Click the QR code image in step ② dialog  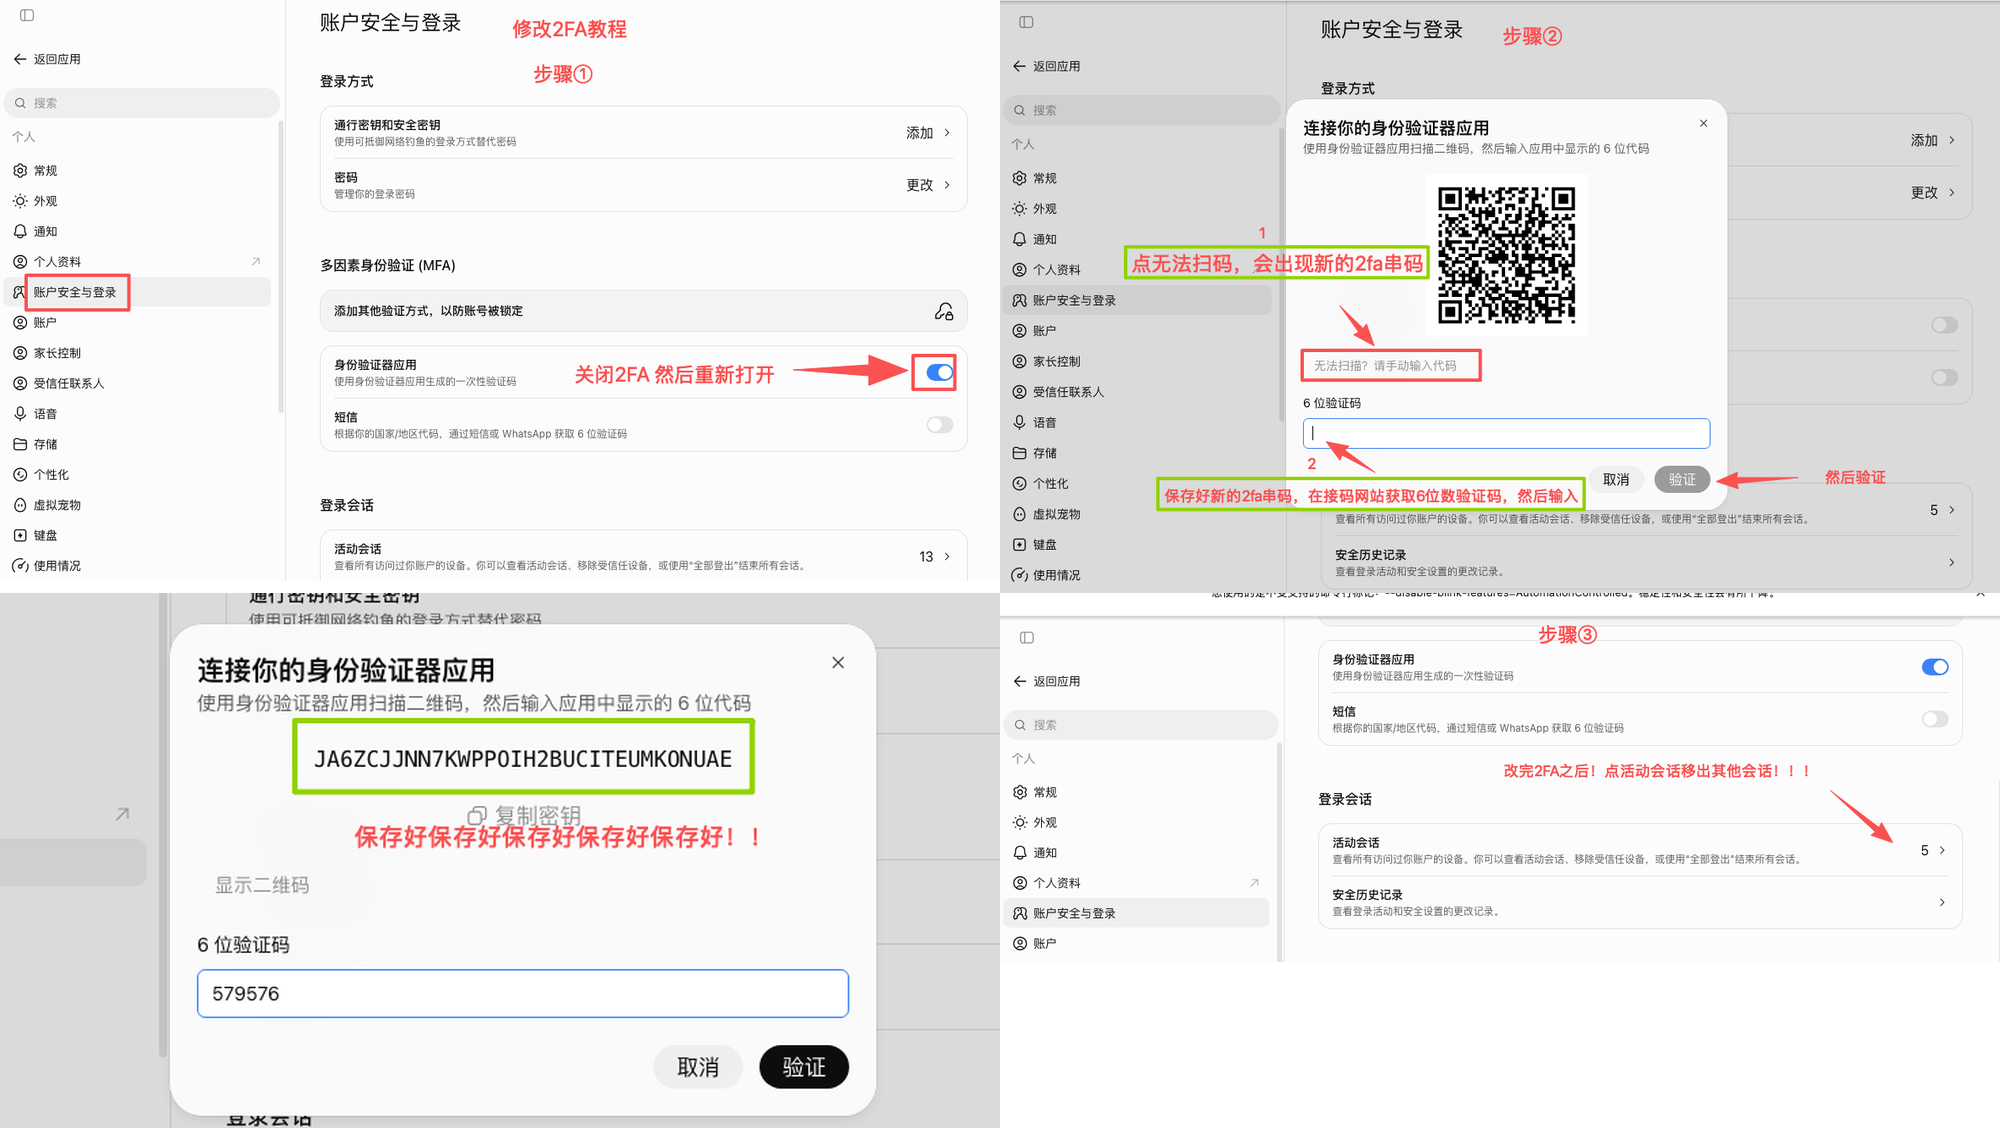tap(1506, 255)
